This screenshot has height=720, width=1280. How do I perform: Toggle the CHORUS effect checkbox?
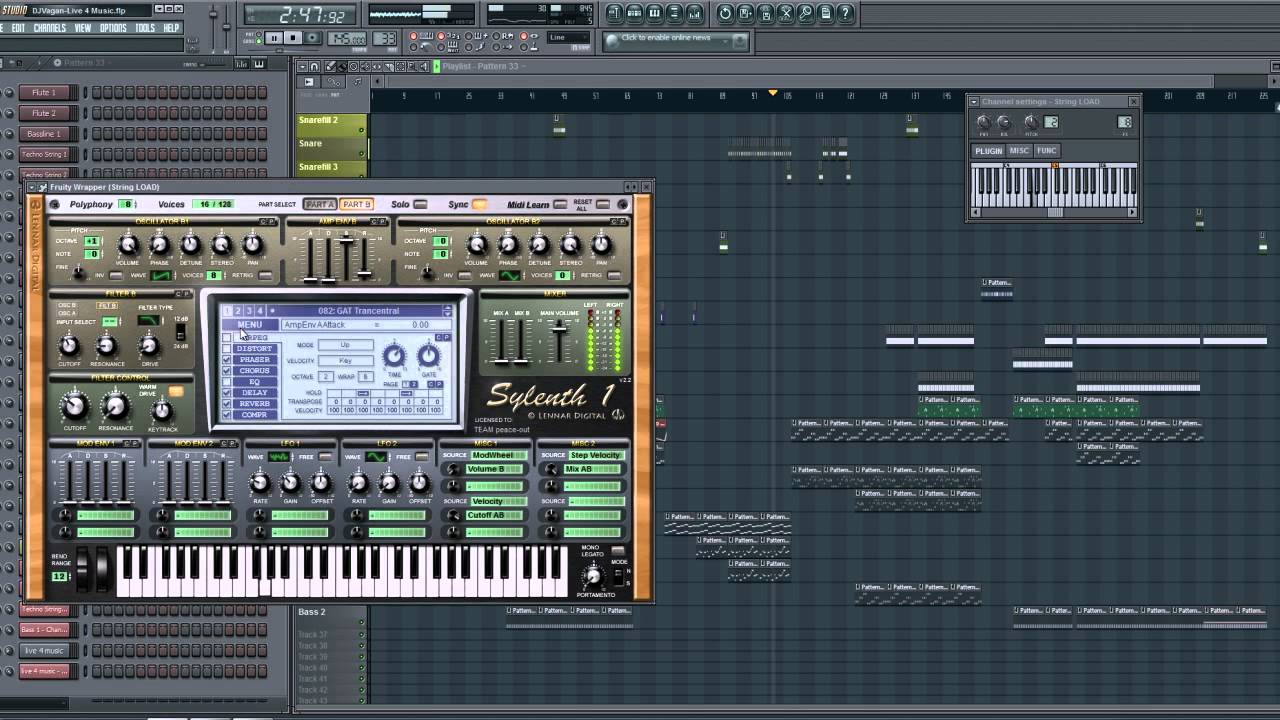(227, 371)
